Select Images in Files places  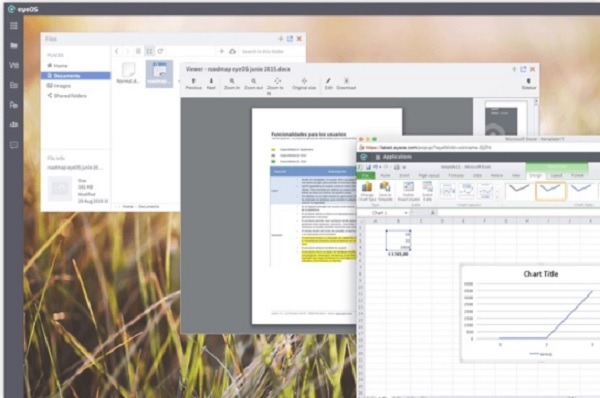click(76, 85)
